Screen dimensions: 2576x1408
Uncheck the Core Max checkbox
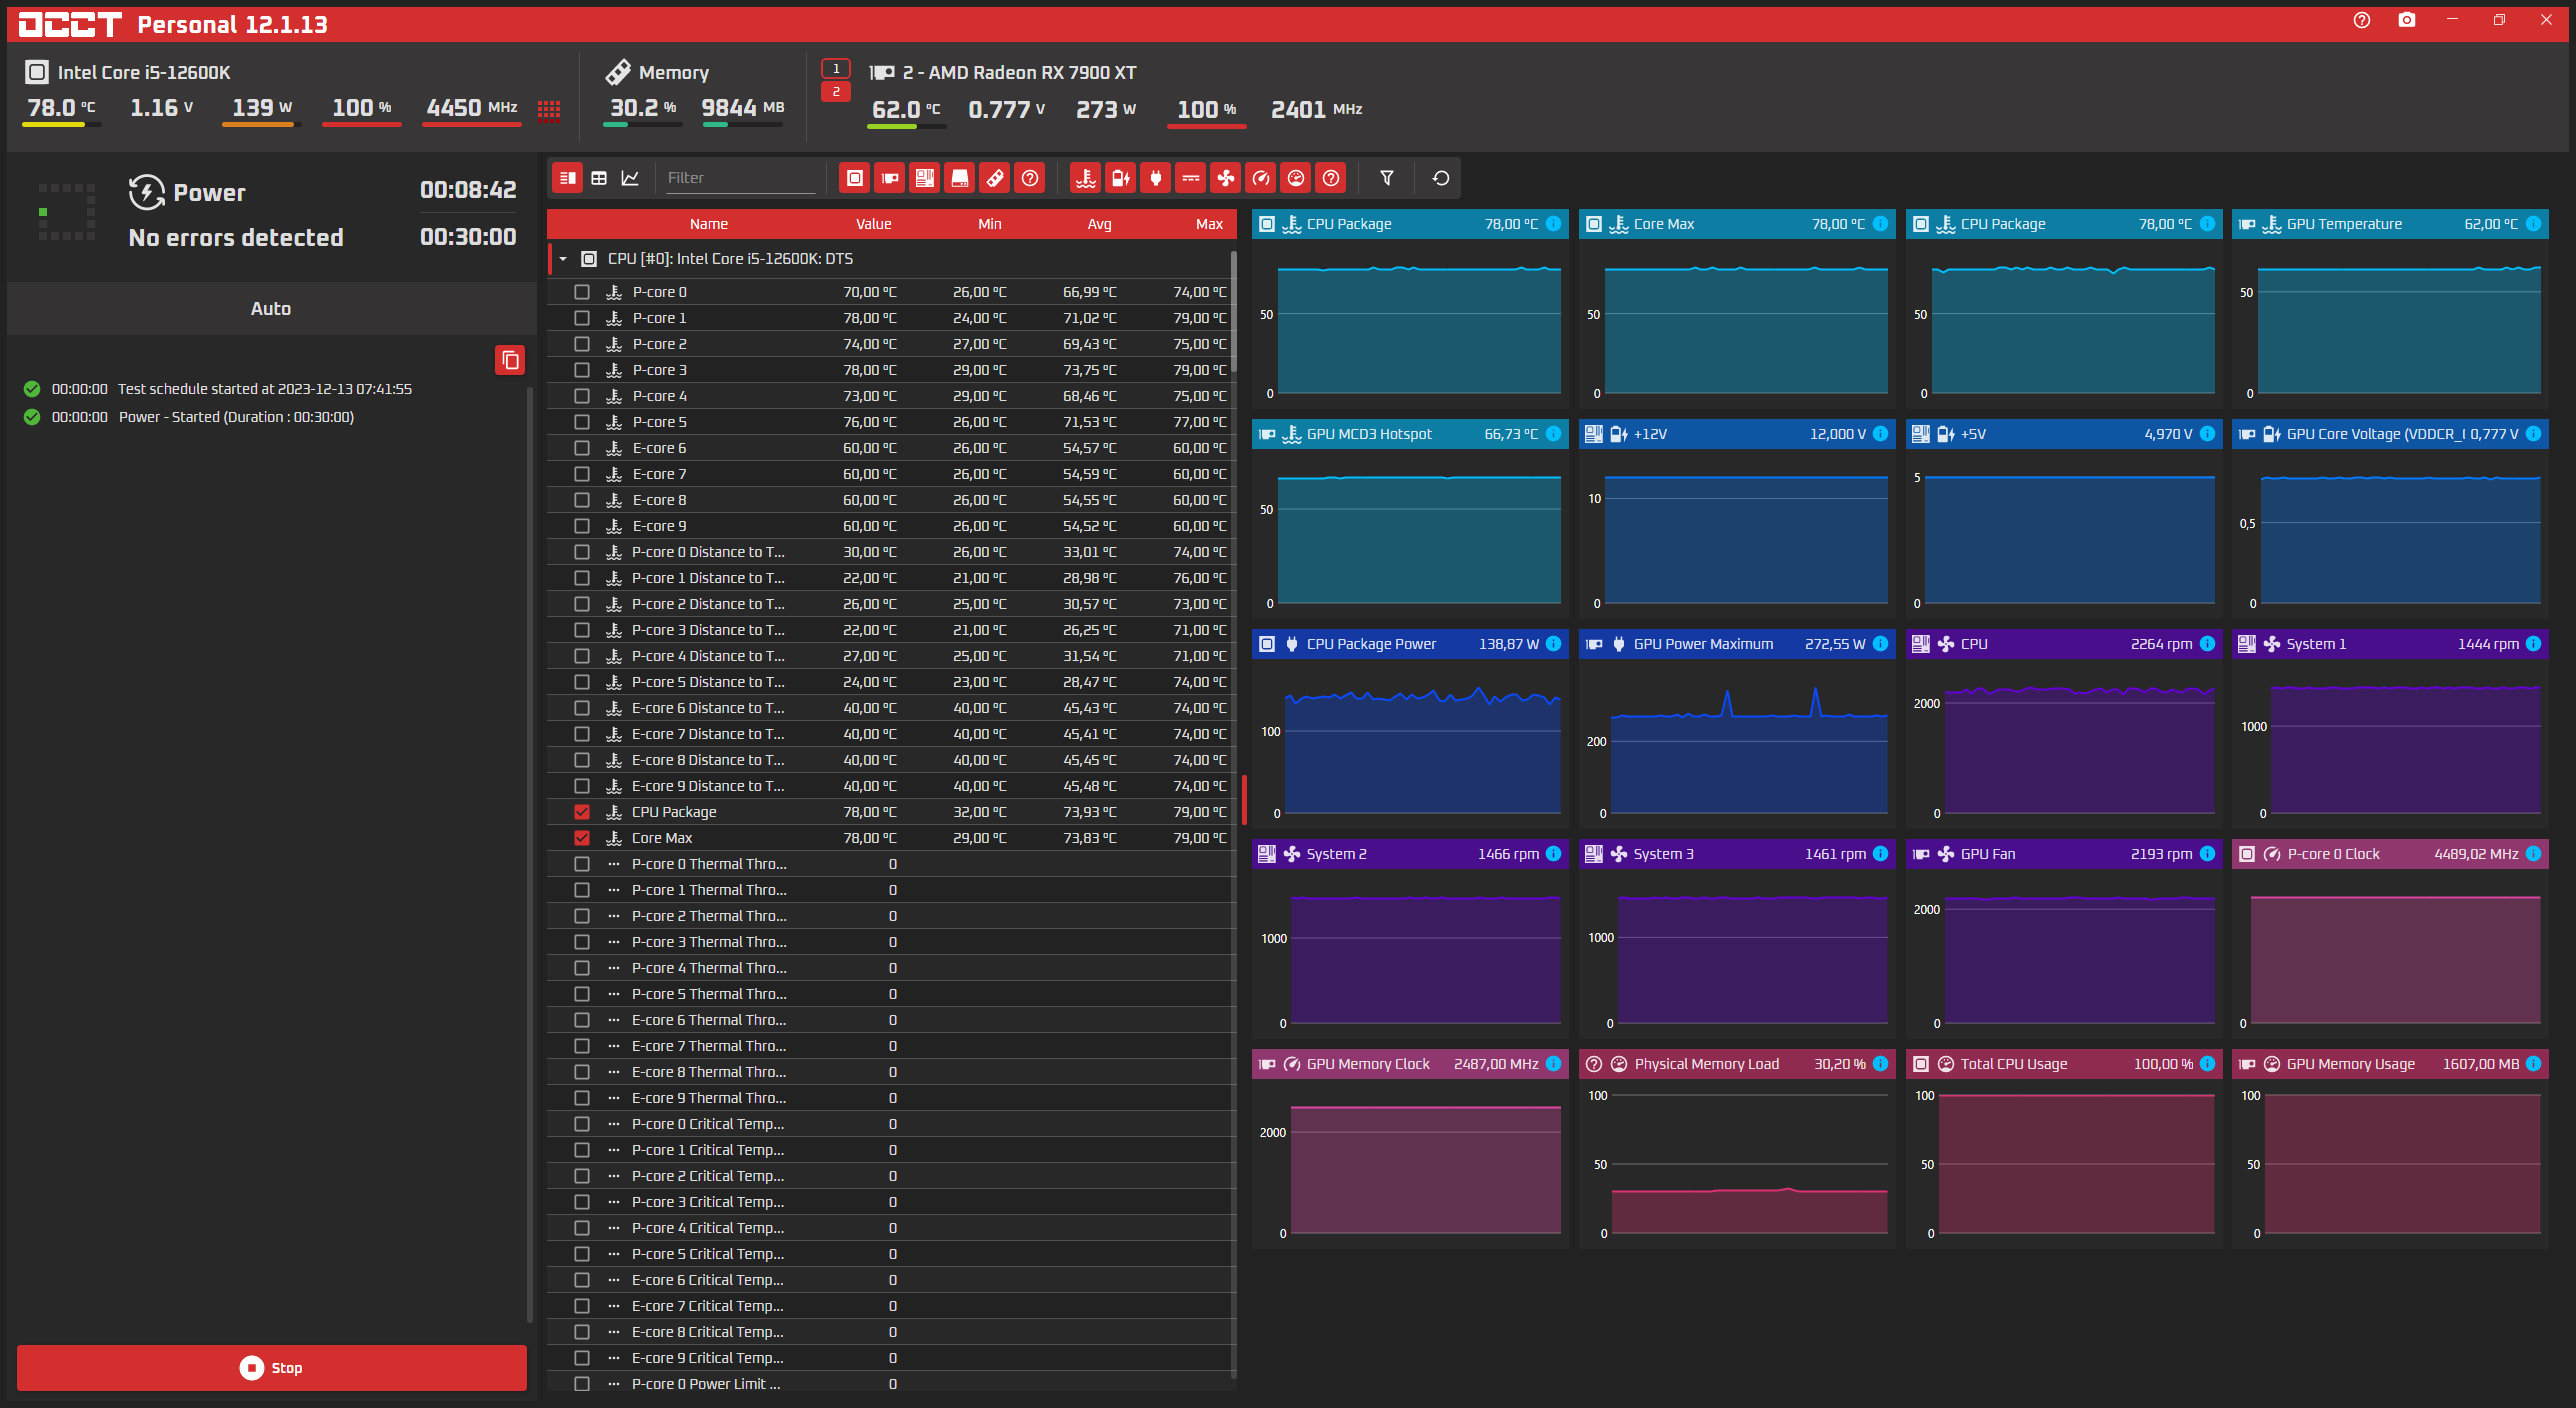click(x=582, y=838)
